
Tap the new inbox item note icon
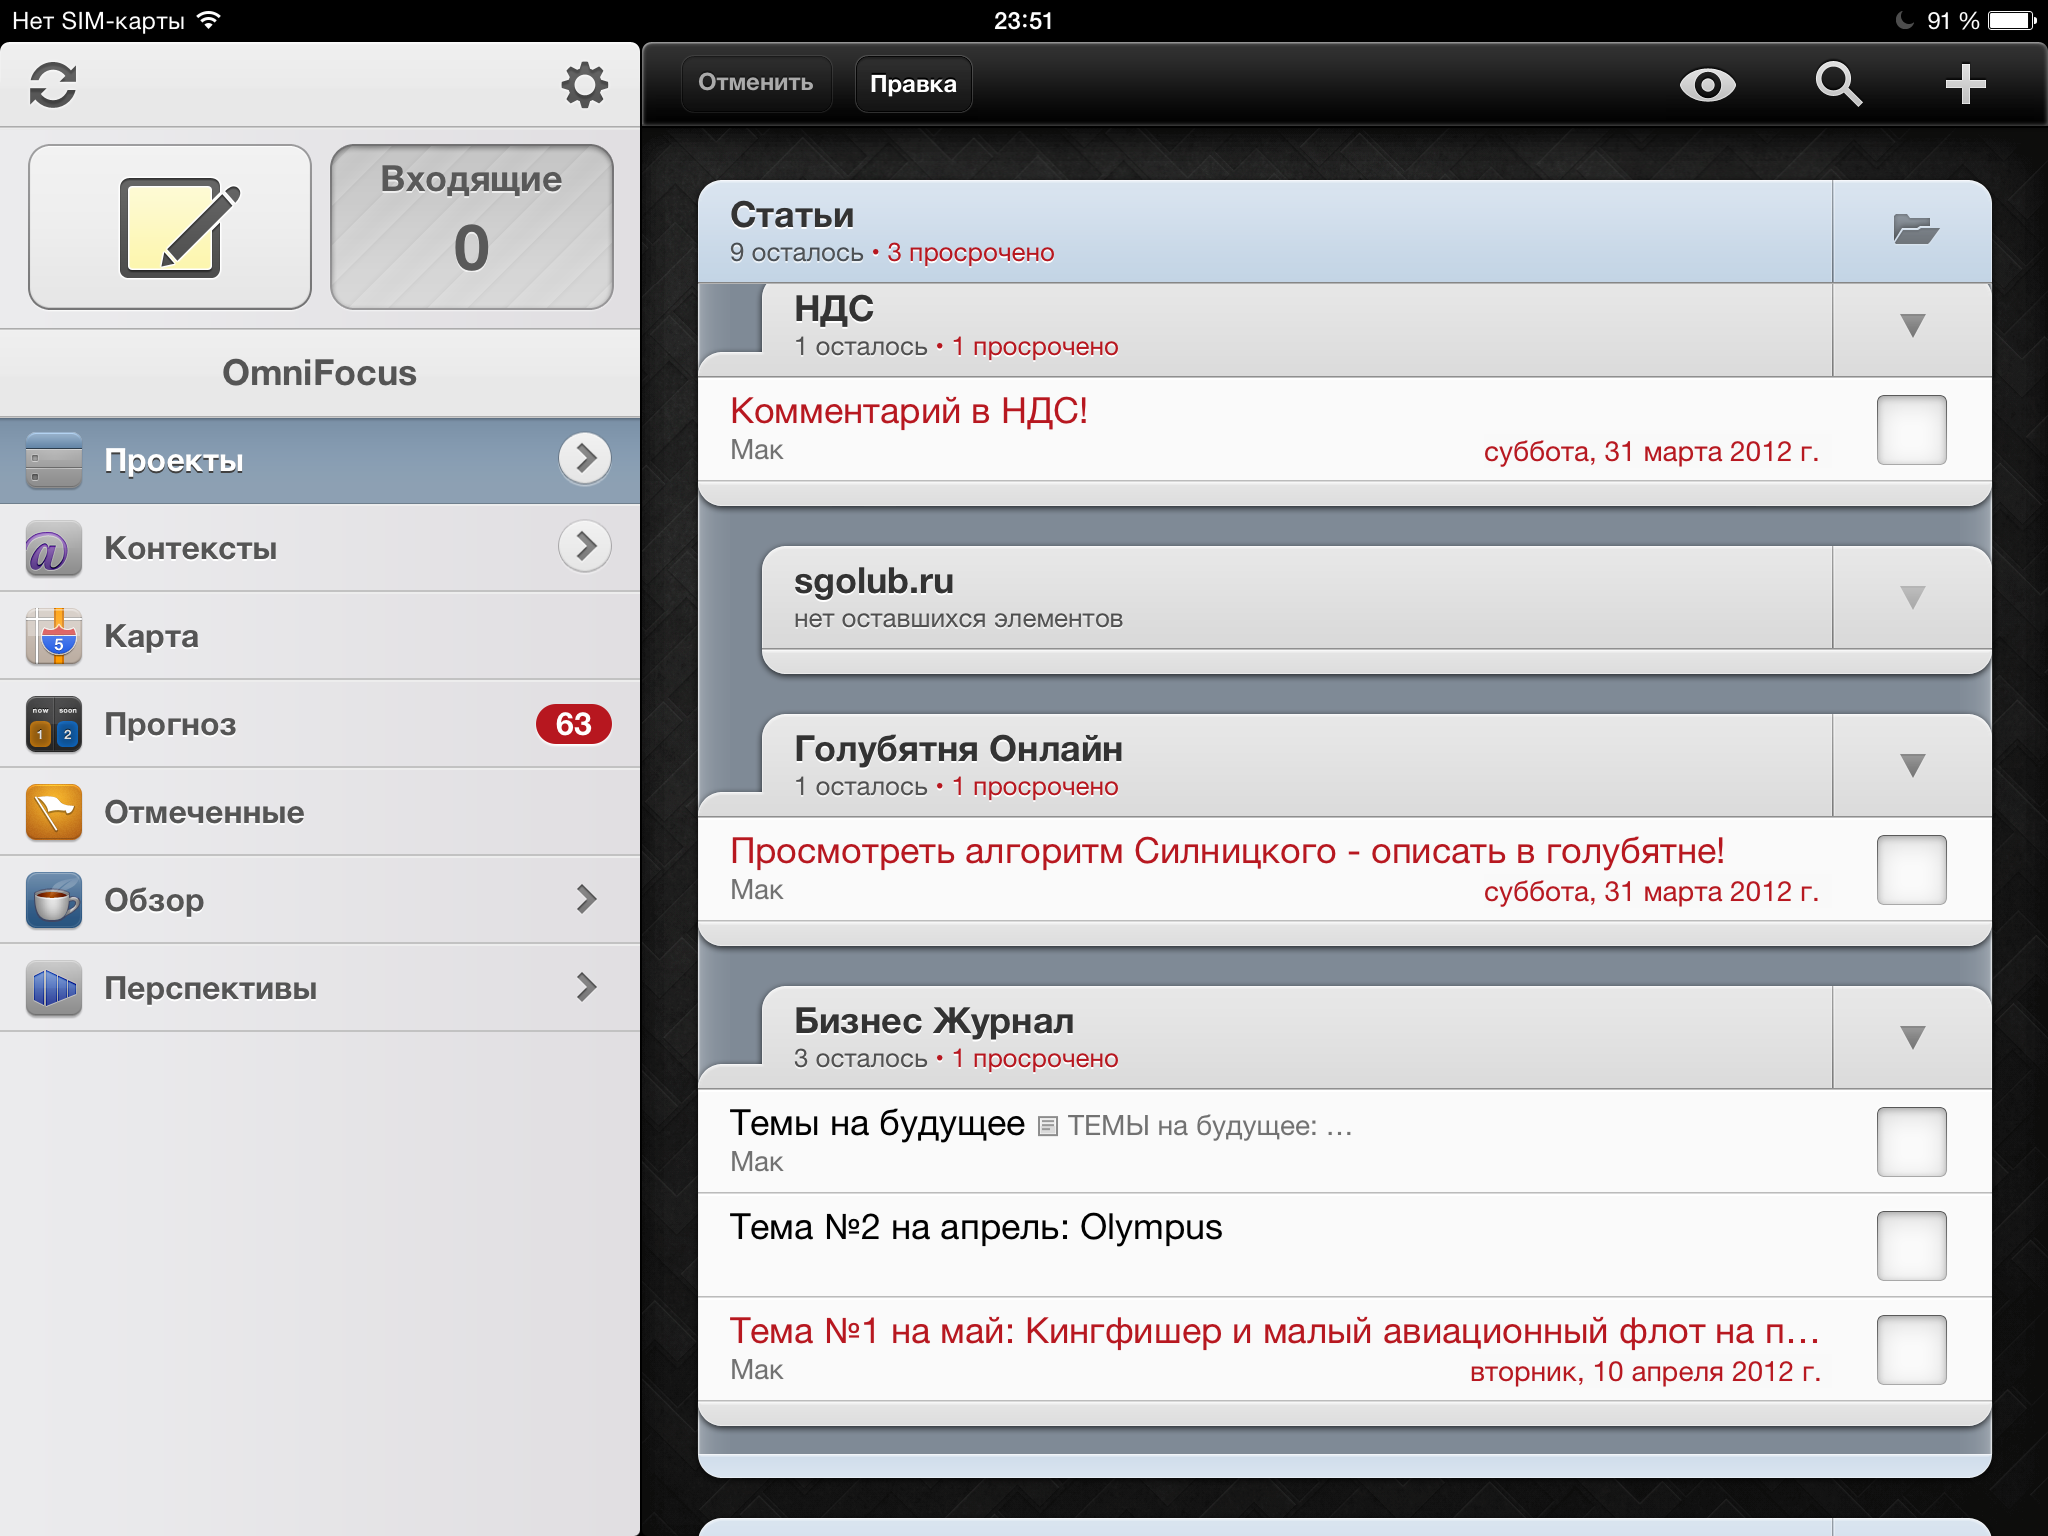pos(170,227)
